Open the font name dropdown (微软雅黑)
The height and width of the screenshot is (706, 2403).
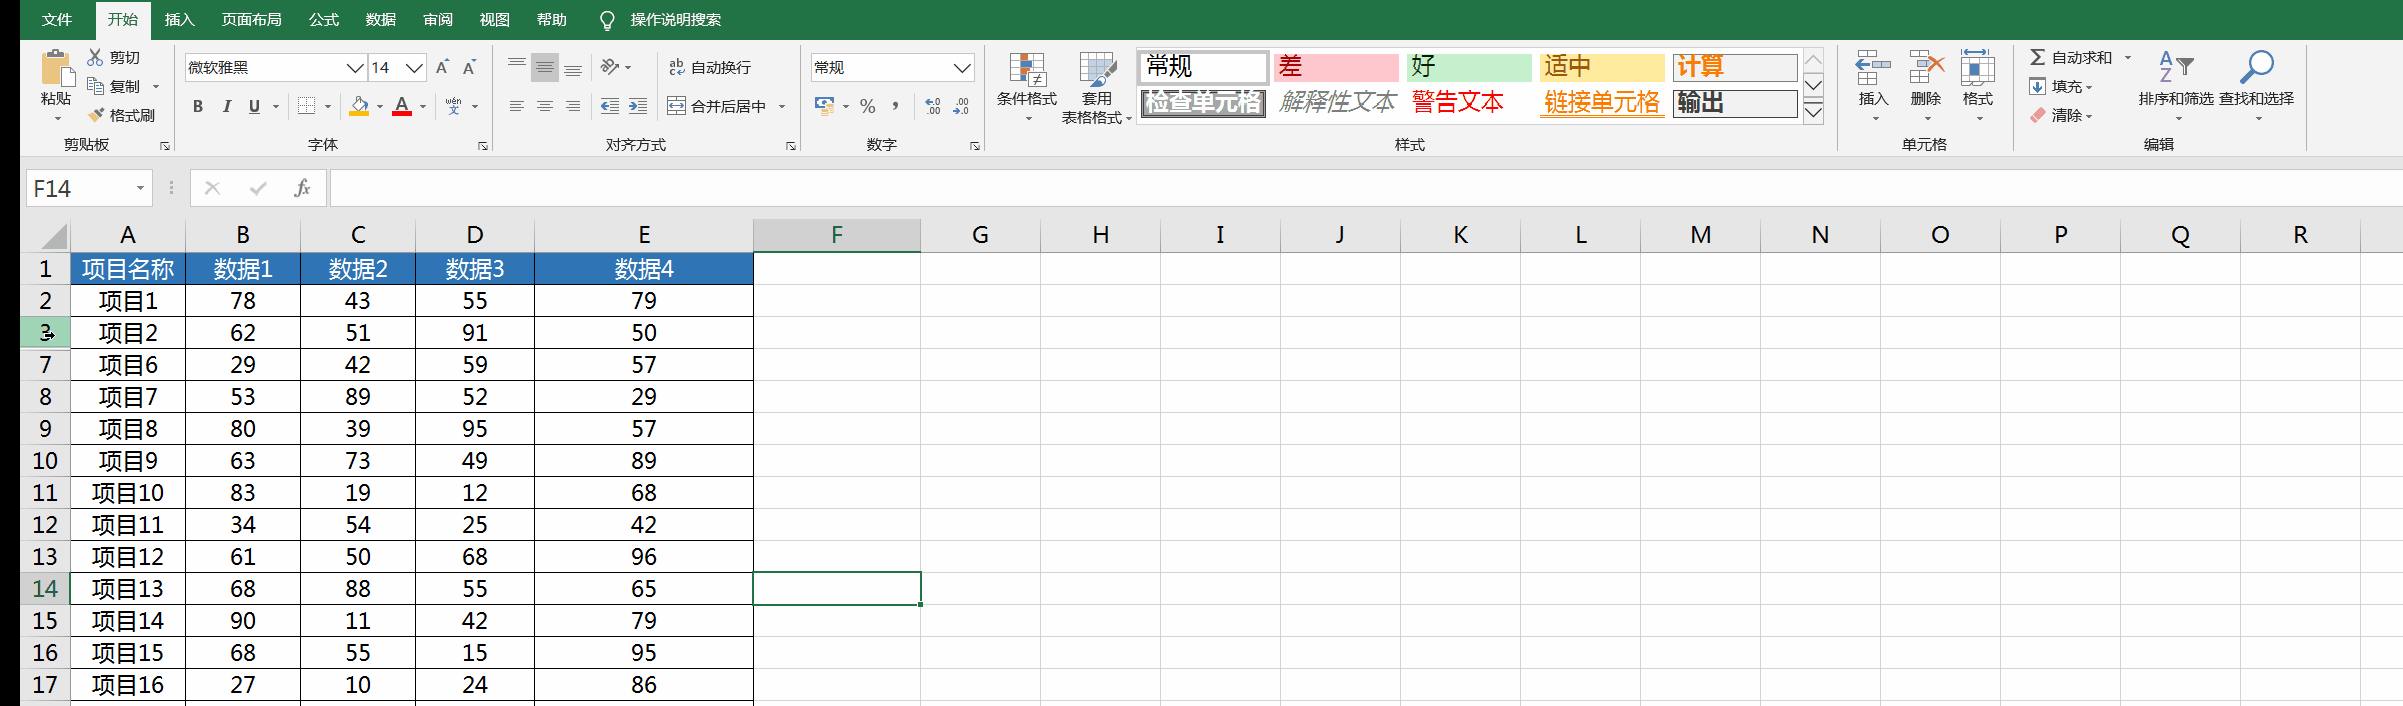[x=355, y=67]
